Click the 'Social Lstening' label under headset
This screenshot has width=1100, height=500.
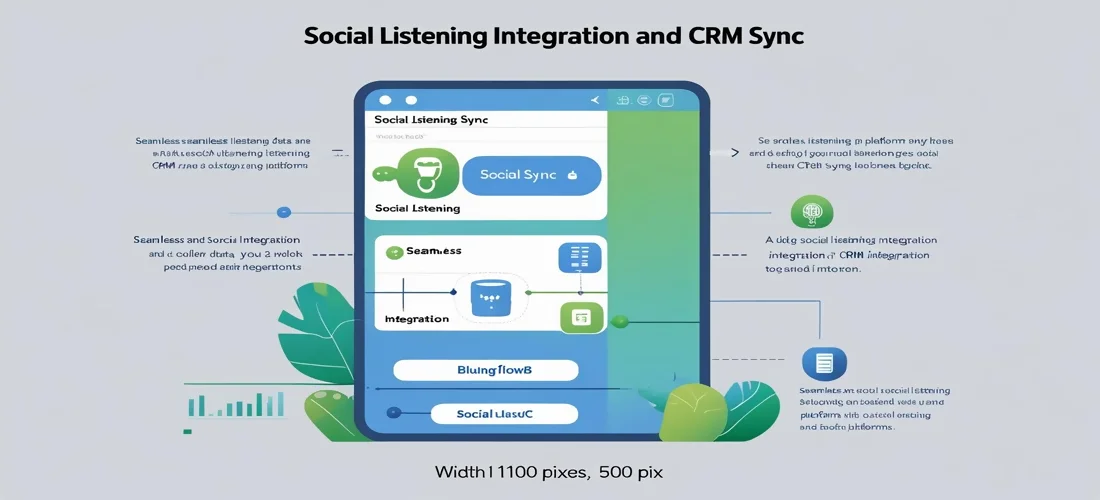tap(417, 208)
